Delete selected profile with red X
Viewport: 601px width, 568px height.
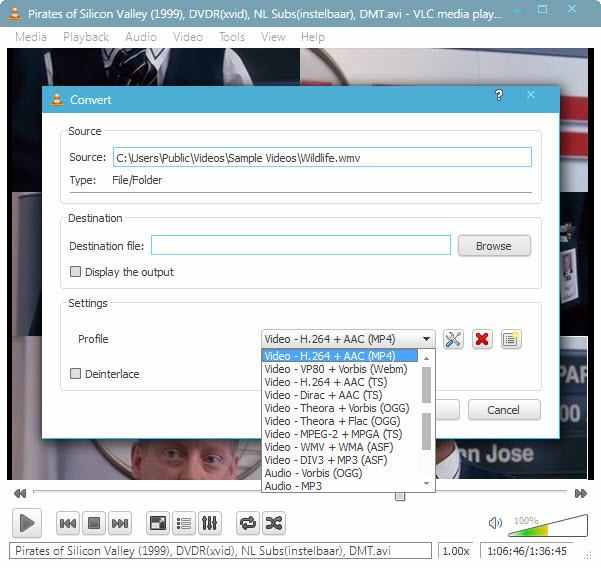[x=482, y=339]
